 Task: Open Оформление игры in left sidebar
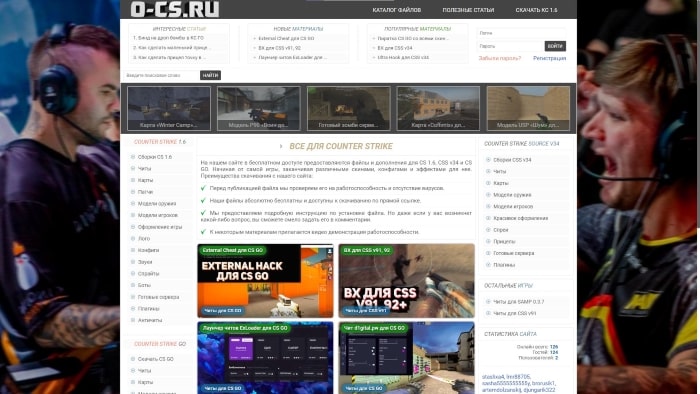160,227
